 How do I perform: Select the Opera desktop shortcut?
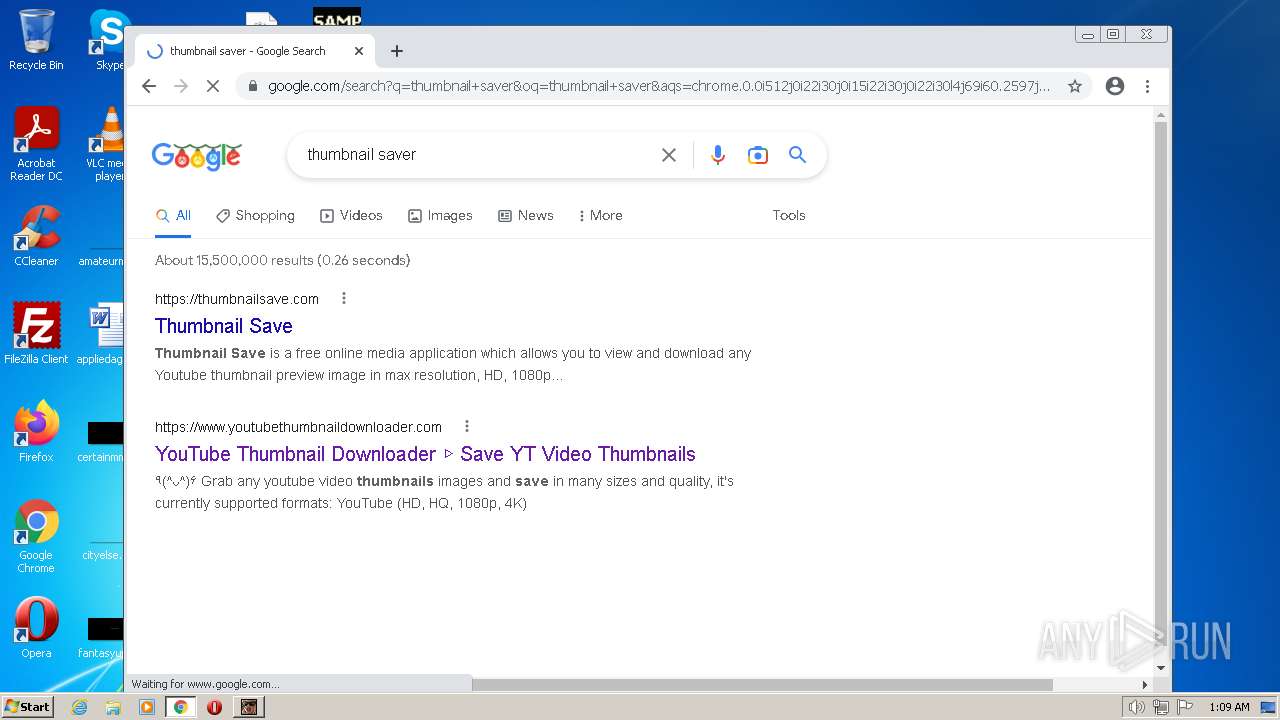(x=36, y=628)
